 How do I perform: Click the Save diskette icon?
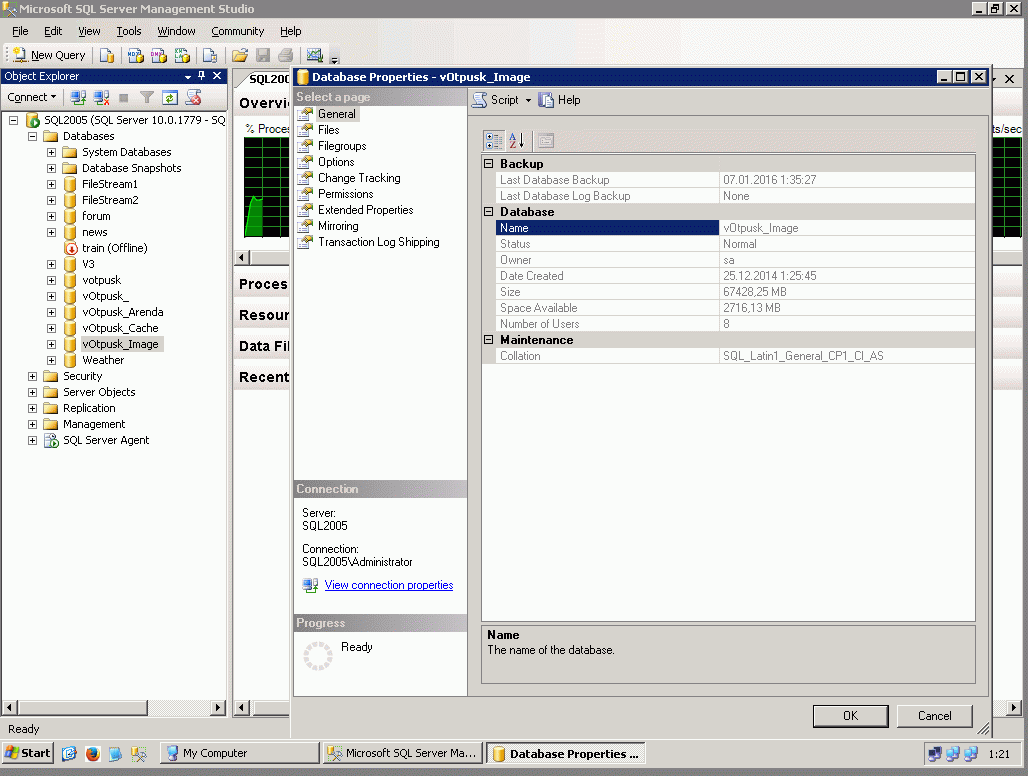[x=263, y=56]
